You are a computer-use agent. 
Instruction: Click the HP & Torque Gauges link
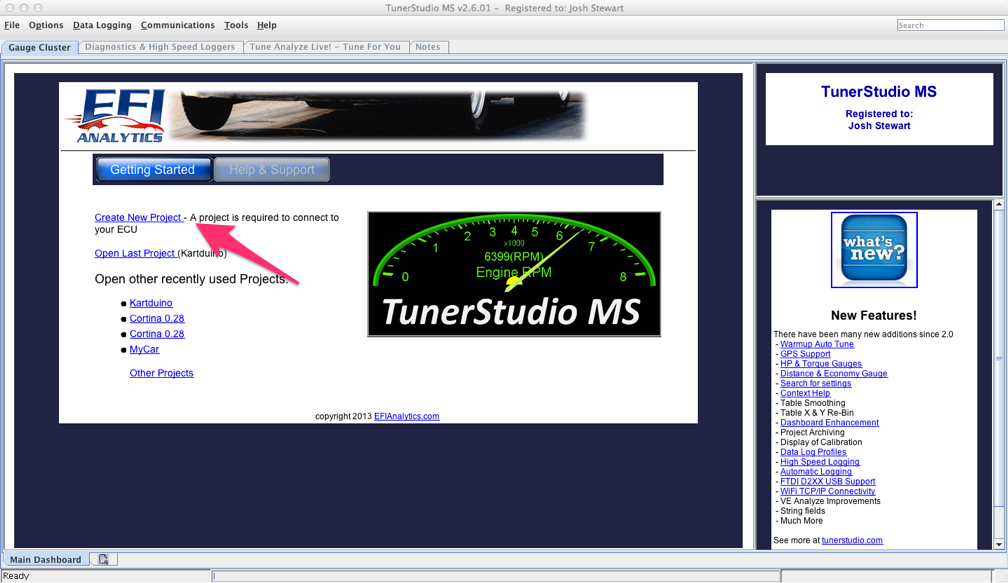821,363
